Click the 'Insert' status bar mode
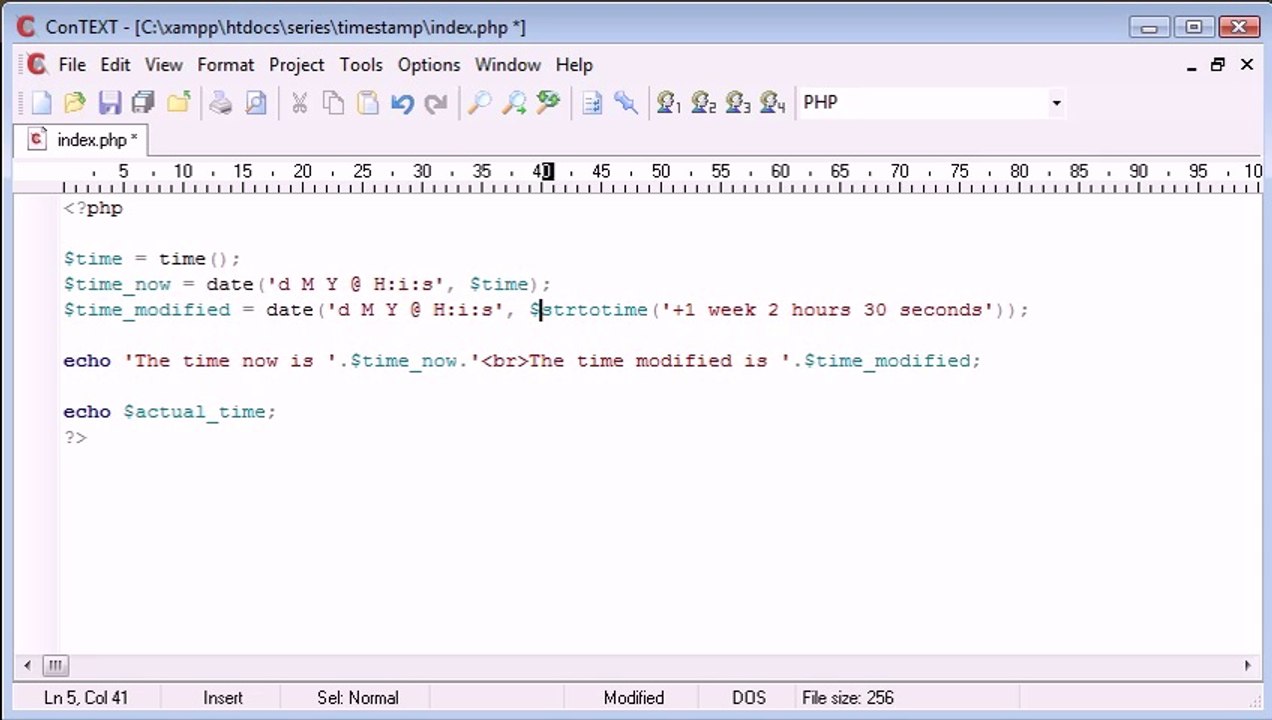 tap(223, 698)
